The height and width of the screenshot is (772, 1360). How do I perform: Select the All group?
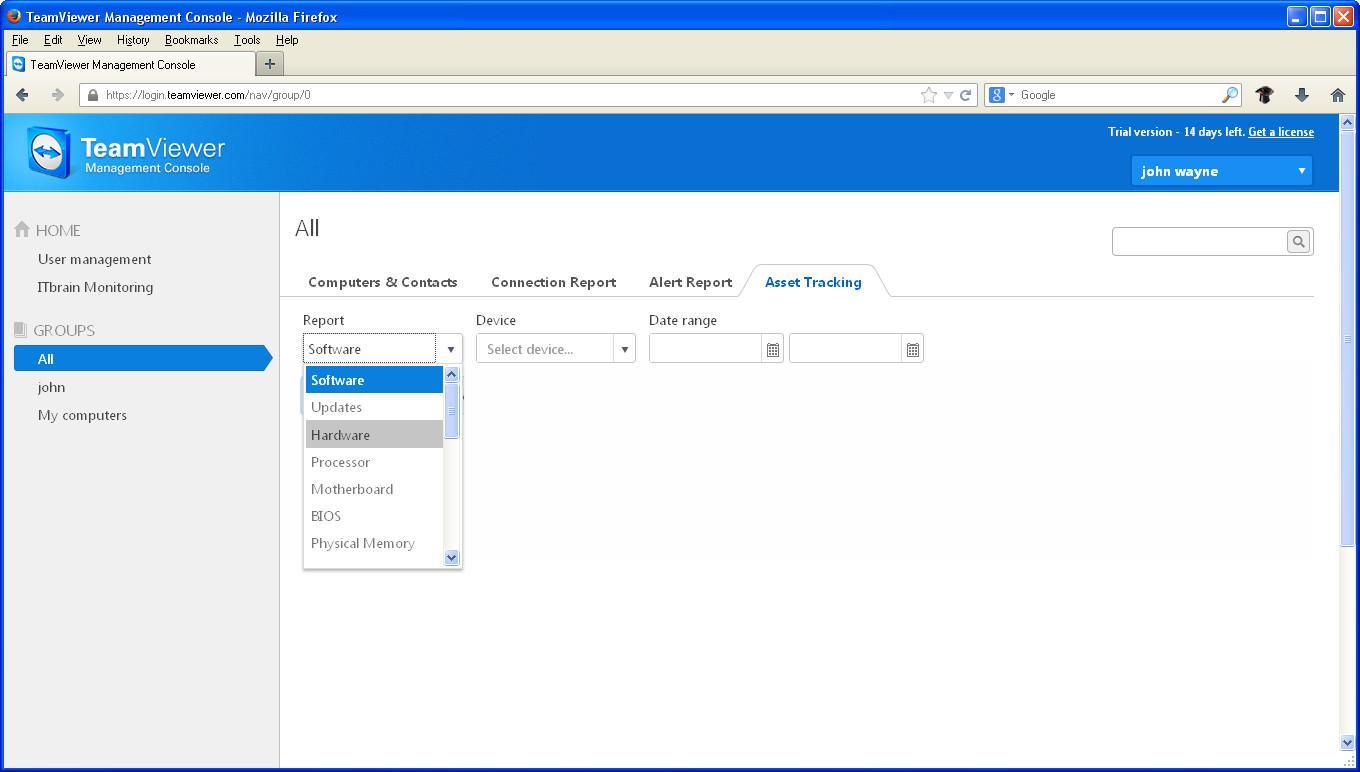[142, 359]
